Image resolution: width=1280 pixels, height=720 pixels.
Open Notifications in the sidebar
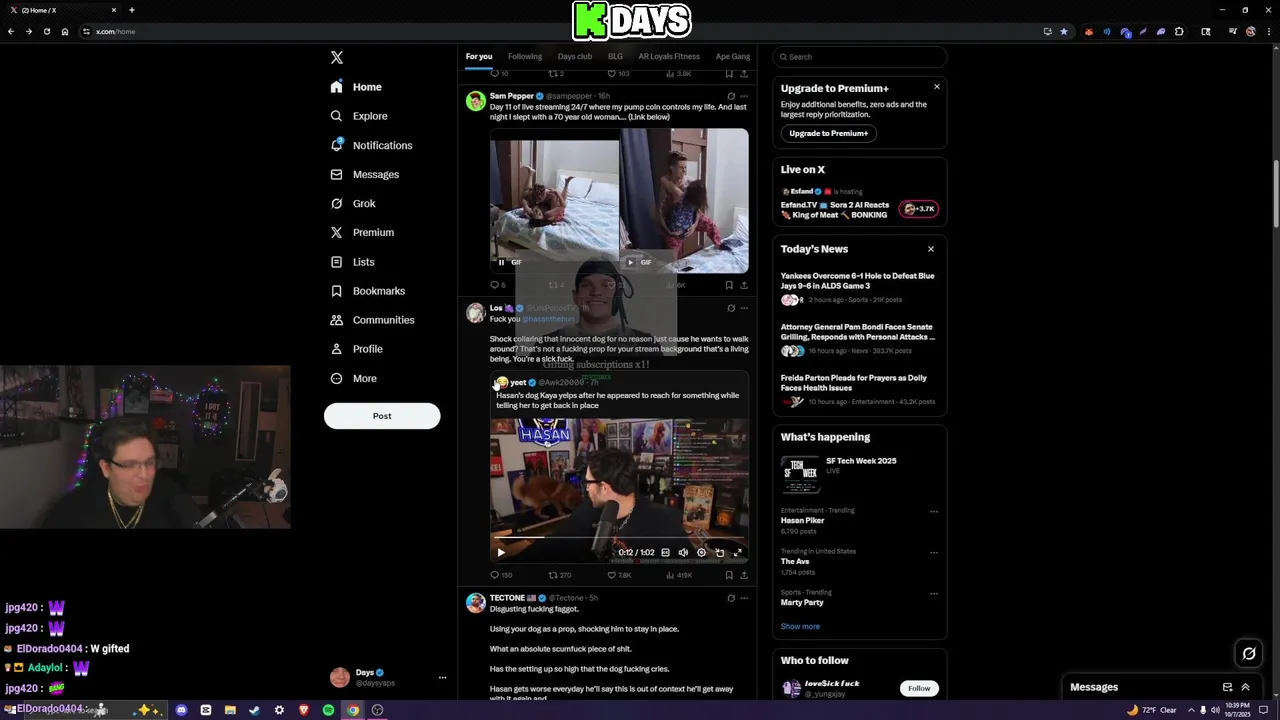(x=371, y=145)
